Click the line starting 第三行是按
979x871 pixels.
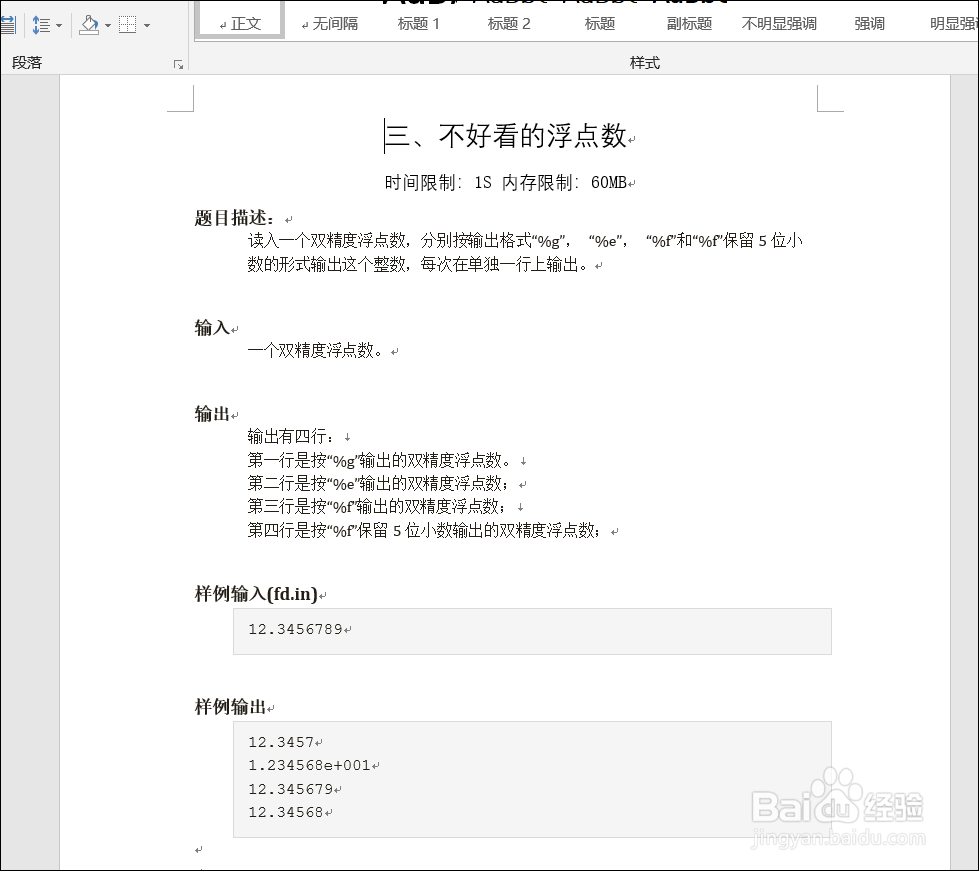378,506
